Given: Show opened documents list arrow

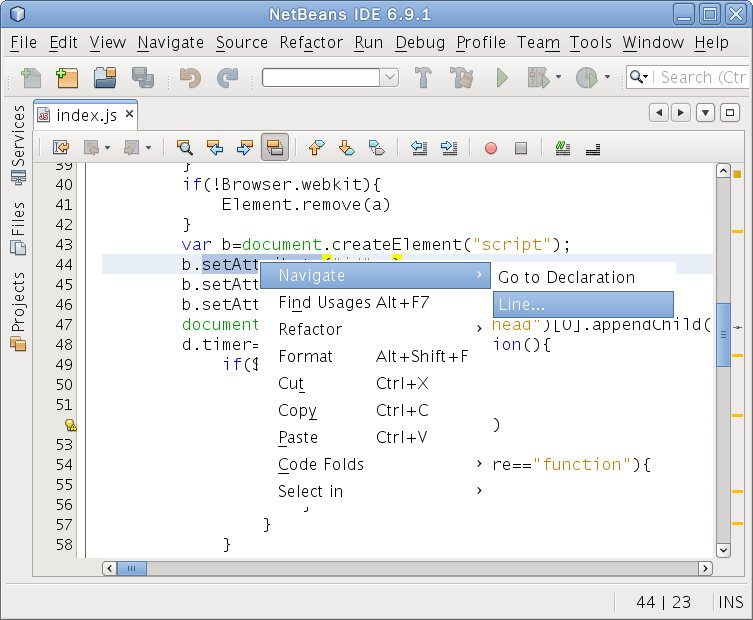Looking at the screenshot, I should pyautogui.click(x=705, y=113).
